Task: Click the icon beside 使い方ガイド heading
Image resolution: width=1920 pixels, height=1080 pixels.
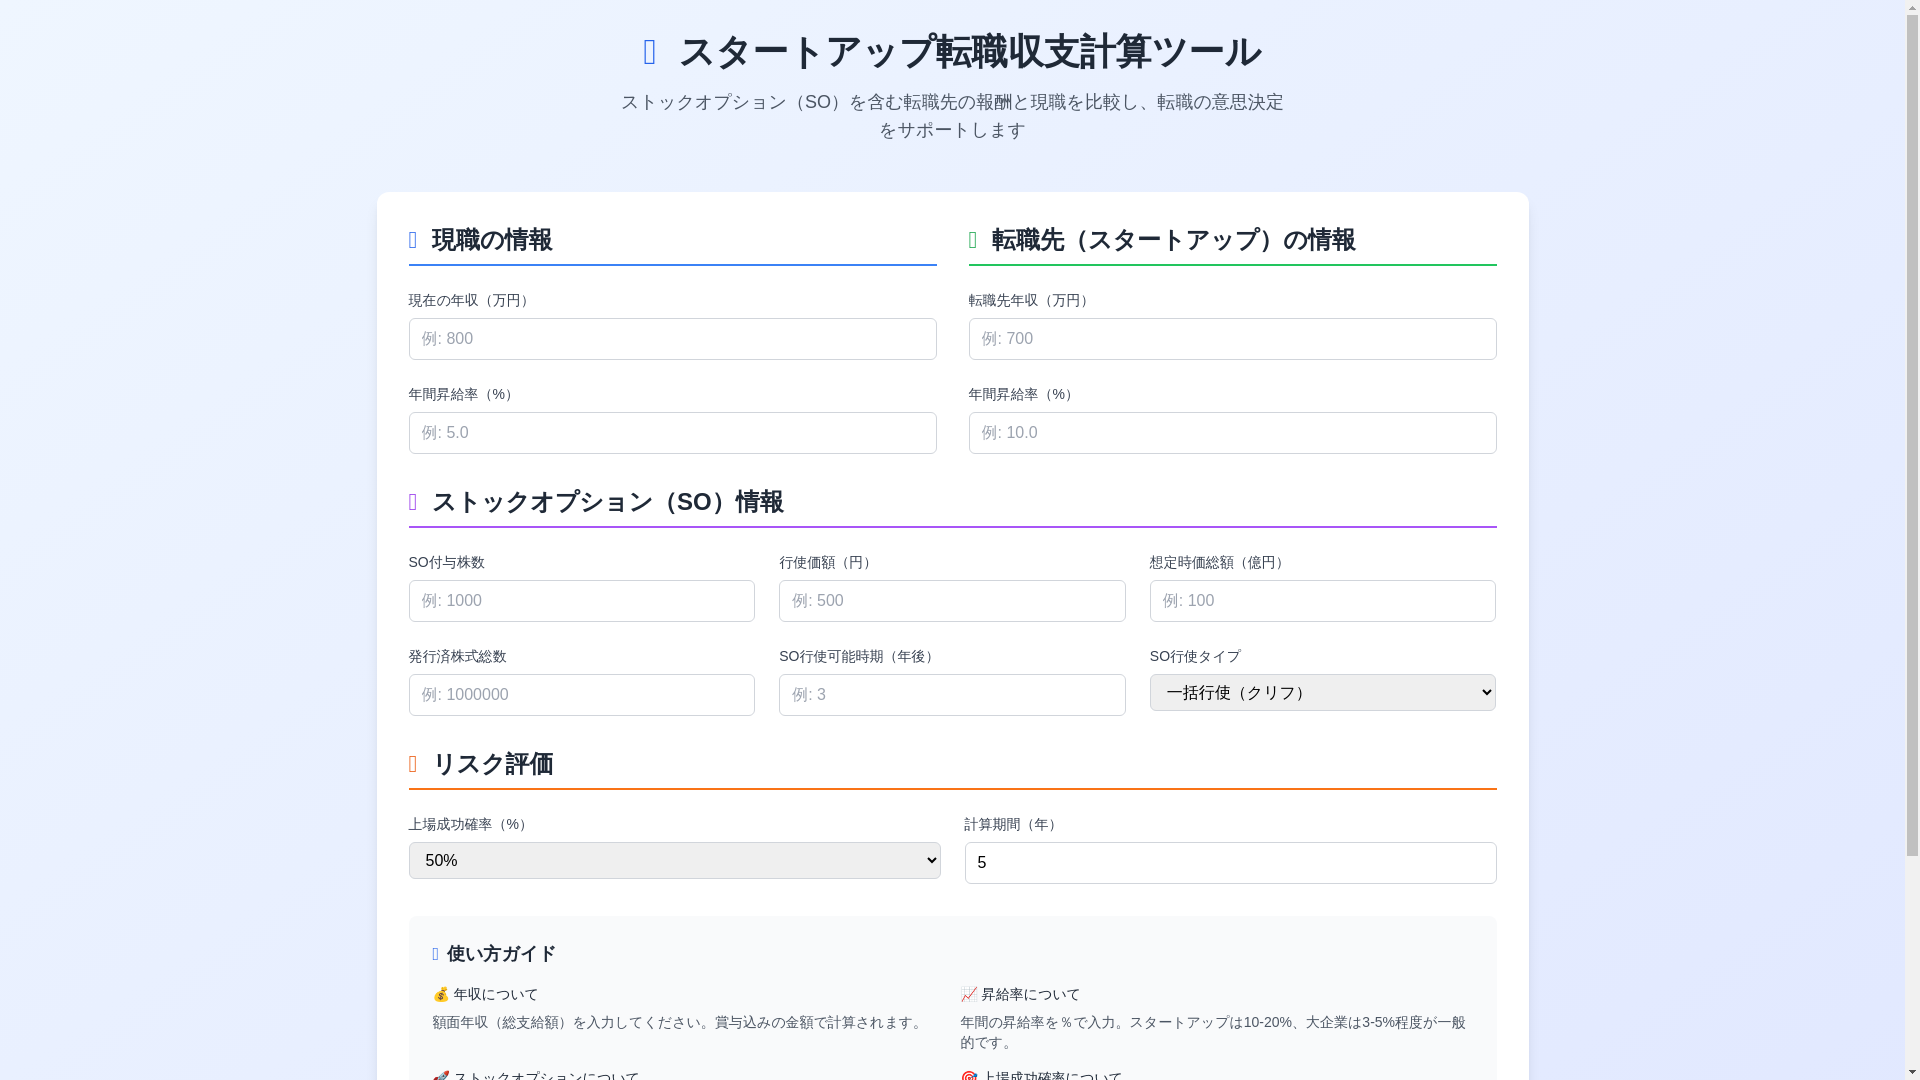Action: (x=435, y=954)
